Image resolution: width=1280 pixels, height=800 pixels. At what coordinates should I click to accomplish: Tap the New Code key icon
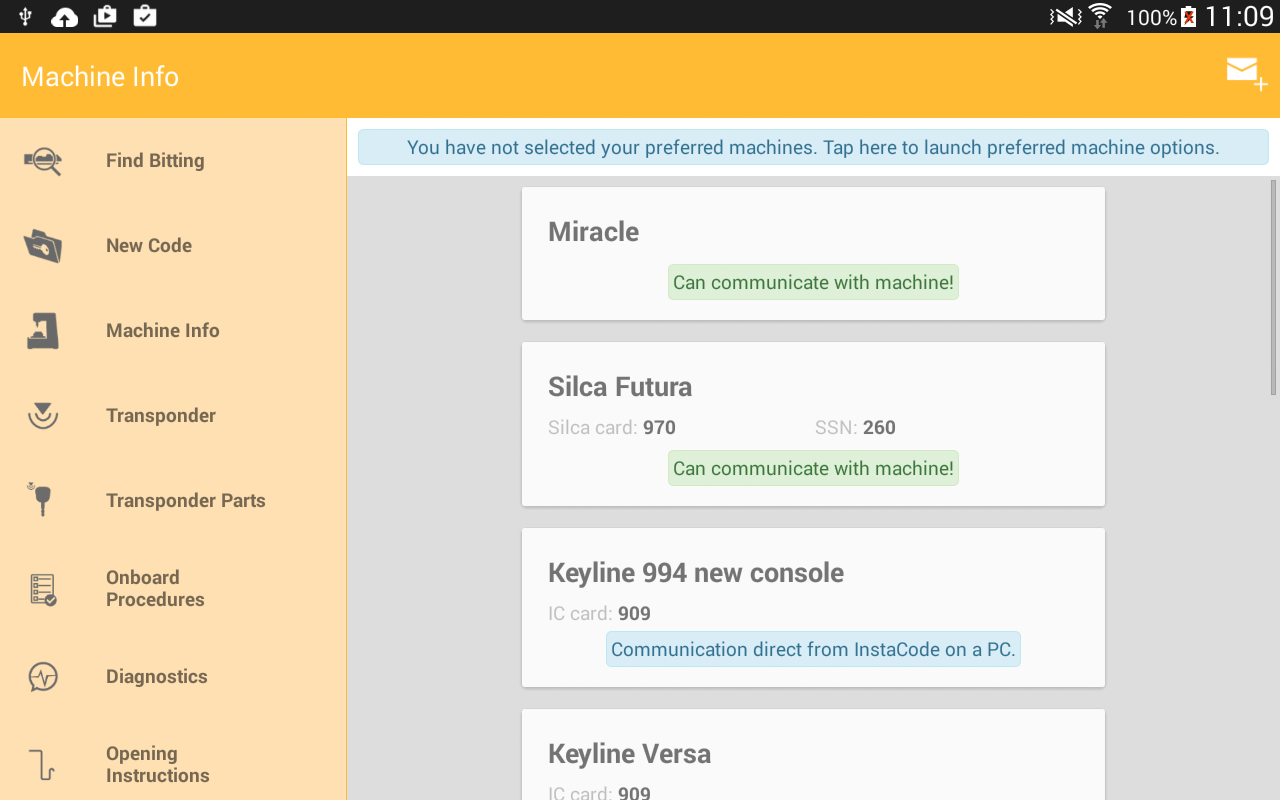[42, 245]
